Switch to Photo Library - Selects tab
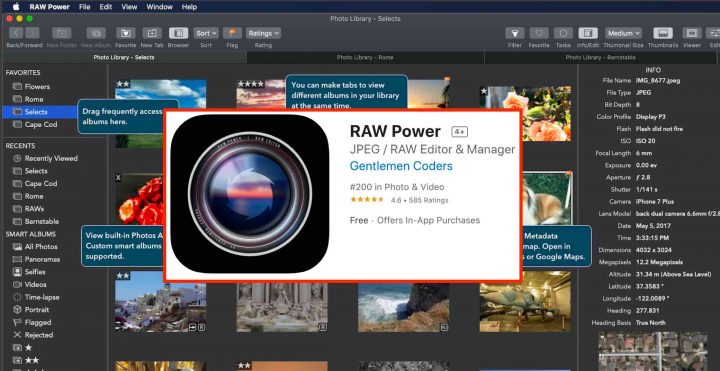Screen dimensions: 720x371 point(124,57)
